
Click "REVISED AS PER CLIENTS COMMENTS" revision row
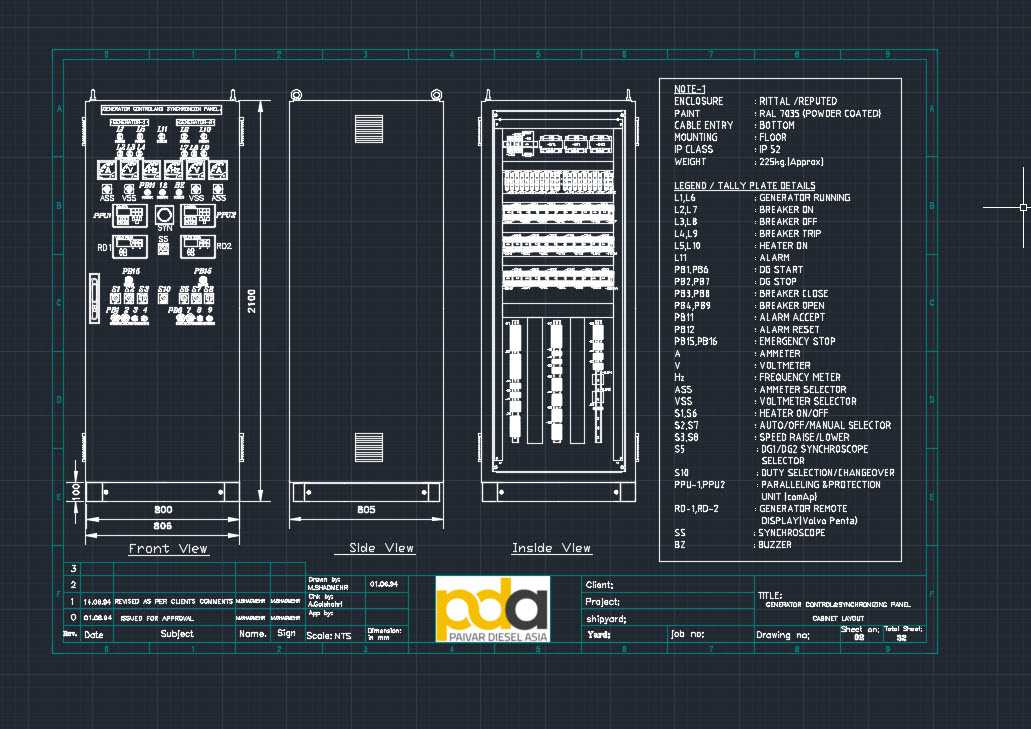(x=174, y=601)
